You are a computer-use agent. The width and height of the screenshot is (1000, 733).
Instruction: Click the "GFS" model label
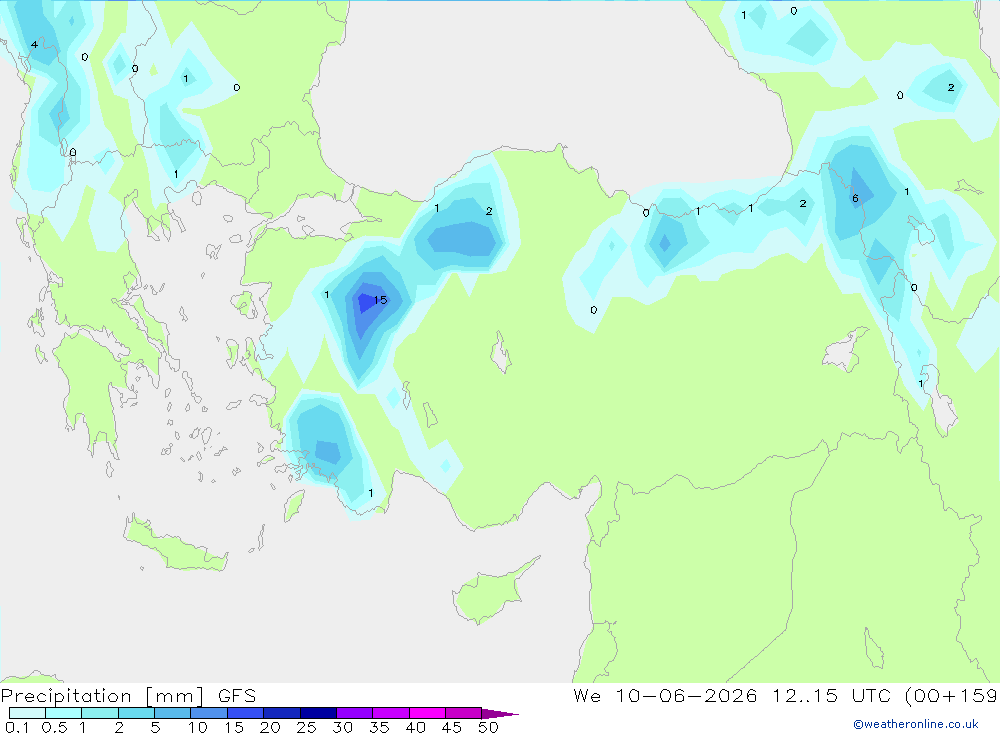237,696
